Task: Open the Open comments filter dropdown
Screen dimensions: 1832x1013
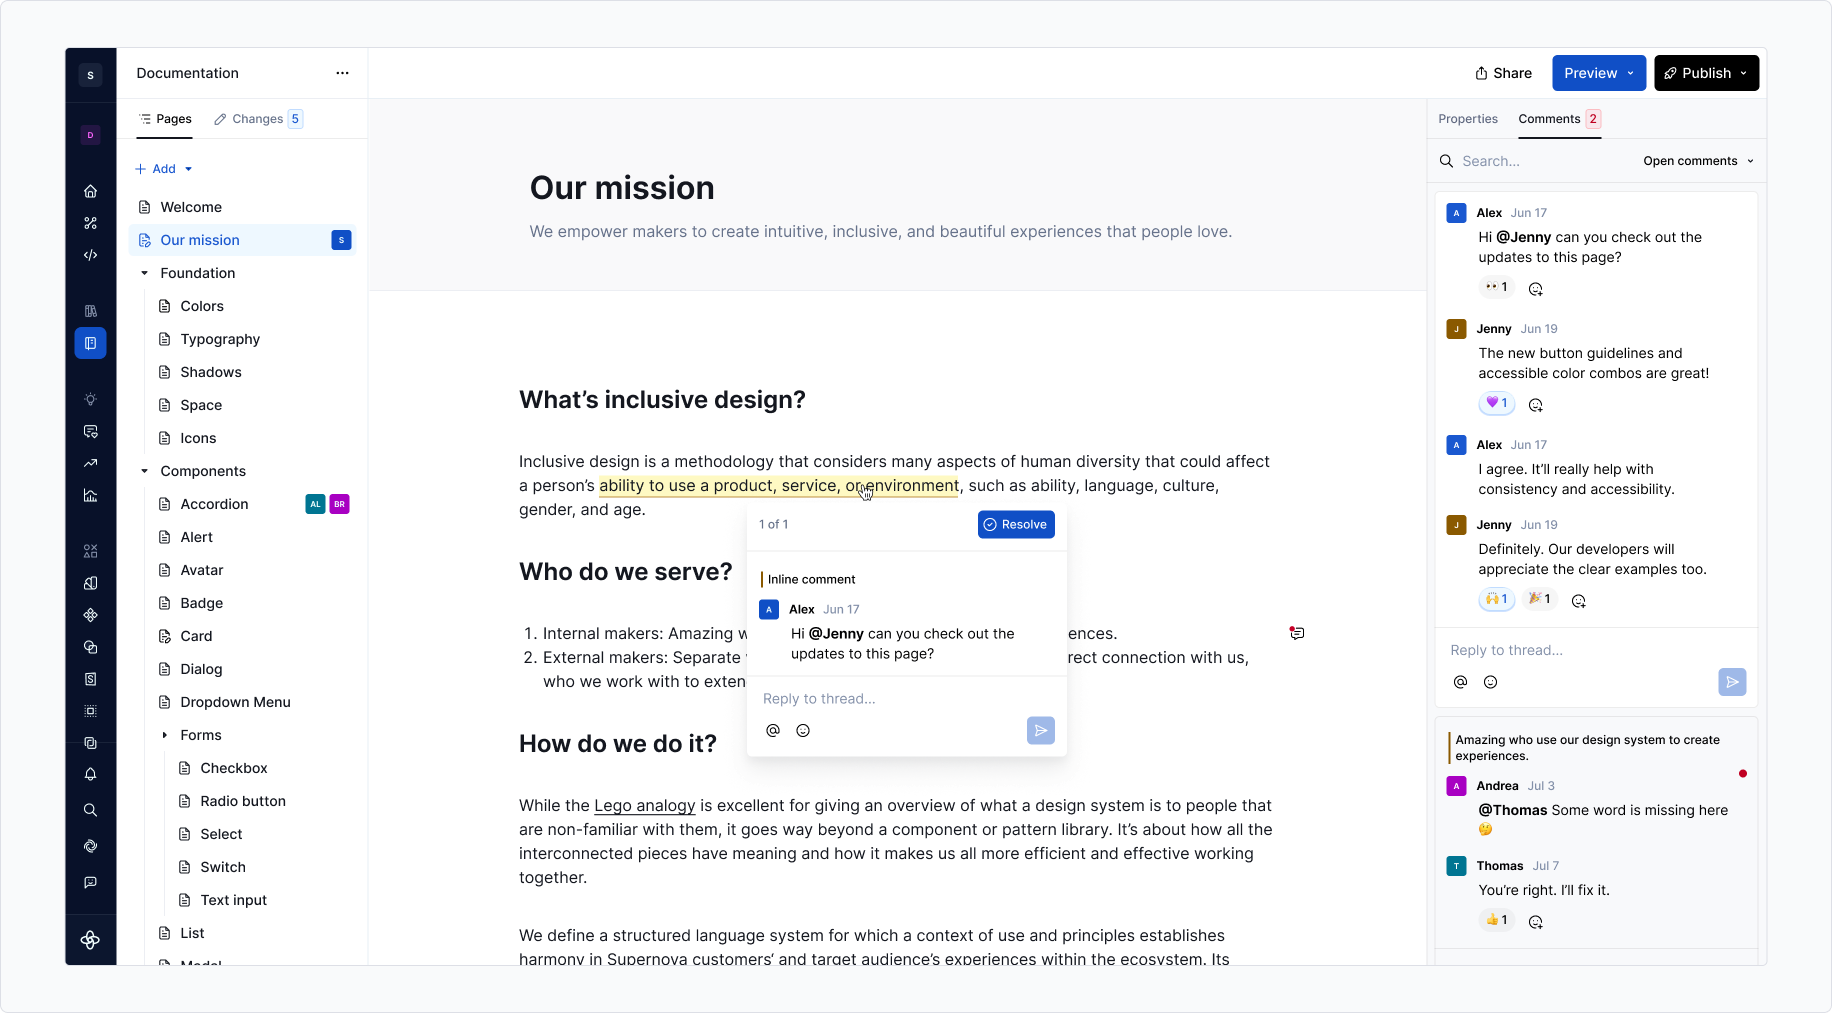Action: pyautogui.click(x=1698, y=161)
